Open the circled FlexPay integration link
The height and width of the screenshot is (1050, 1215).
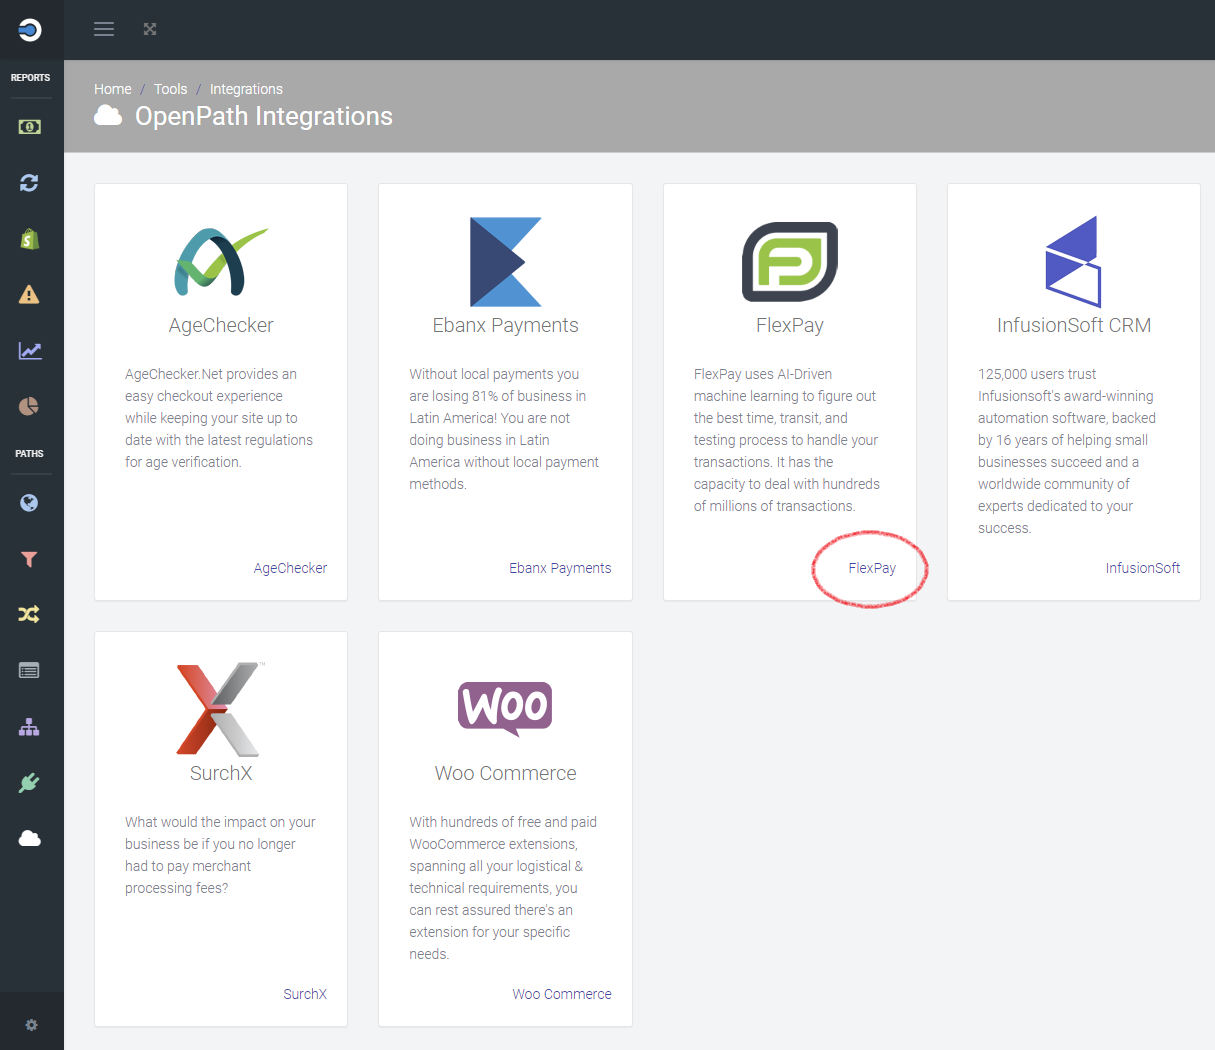pos(871,567)
